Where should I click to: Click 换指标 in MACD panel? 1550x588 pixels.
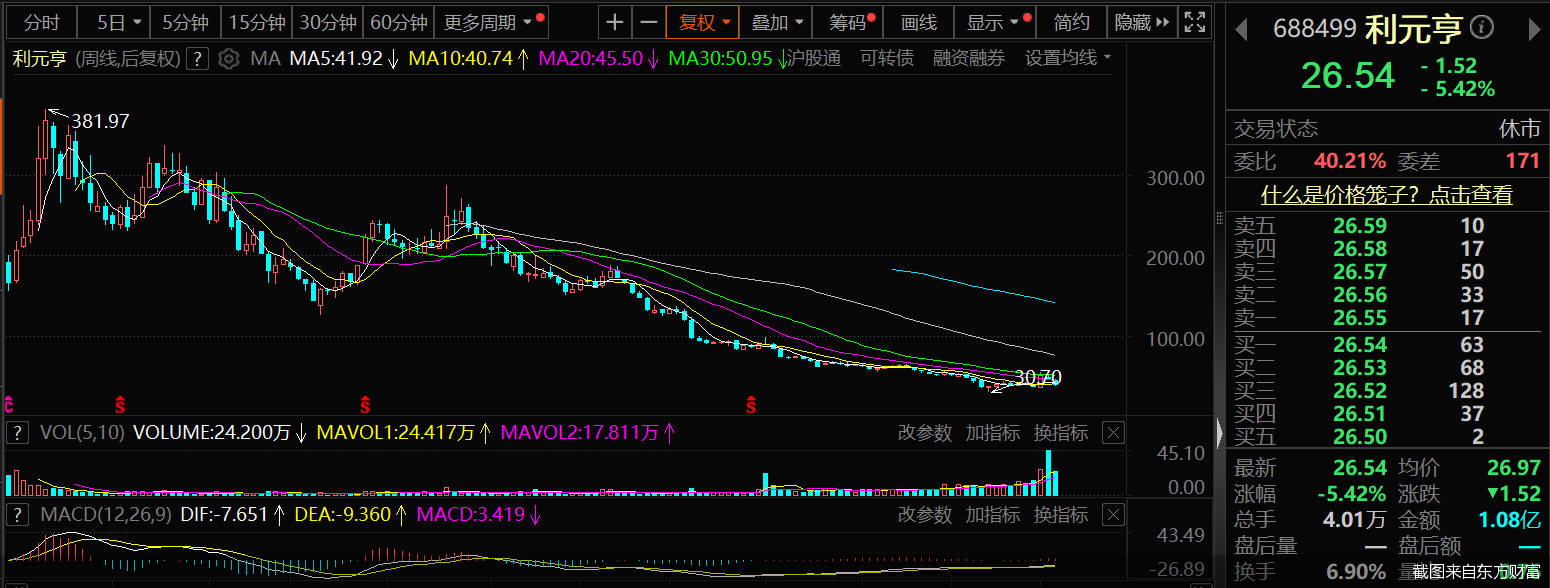pyautogui.click(x=1060, y=514)
